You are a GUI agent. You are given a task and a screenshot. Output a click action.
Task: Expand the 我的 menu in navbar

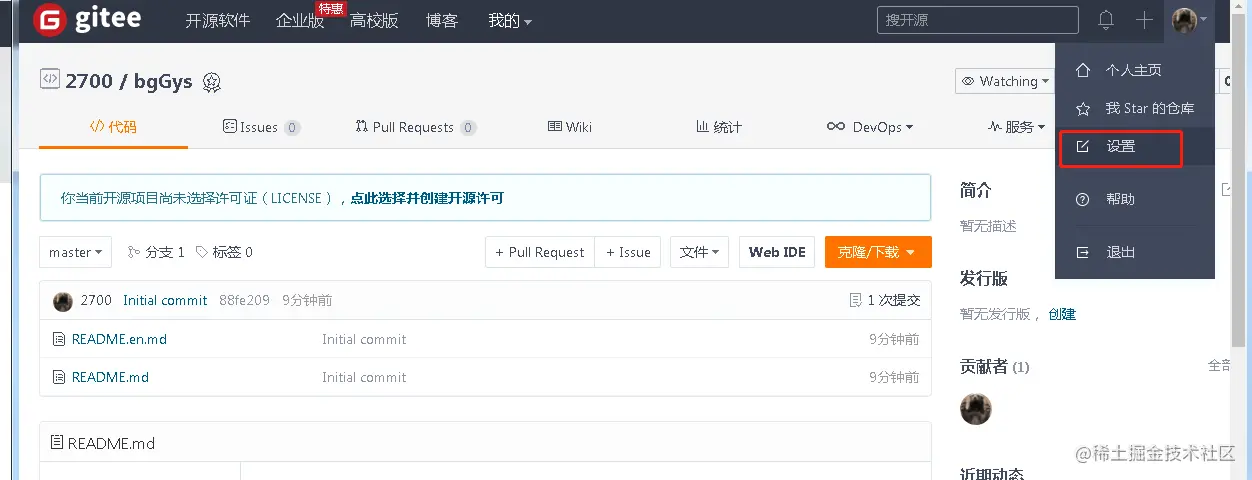[510, 21]
